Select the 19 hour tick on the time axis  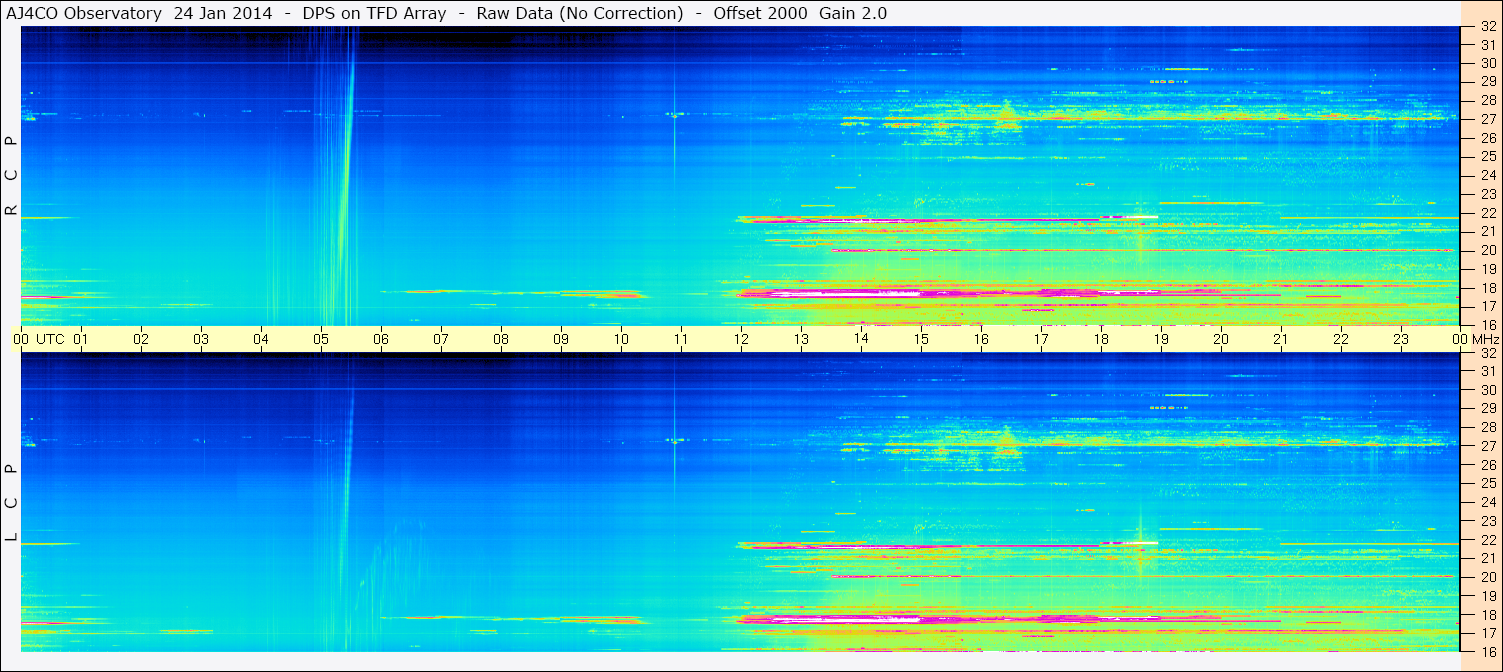coord(1161,340)
